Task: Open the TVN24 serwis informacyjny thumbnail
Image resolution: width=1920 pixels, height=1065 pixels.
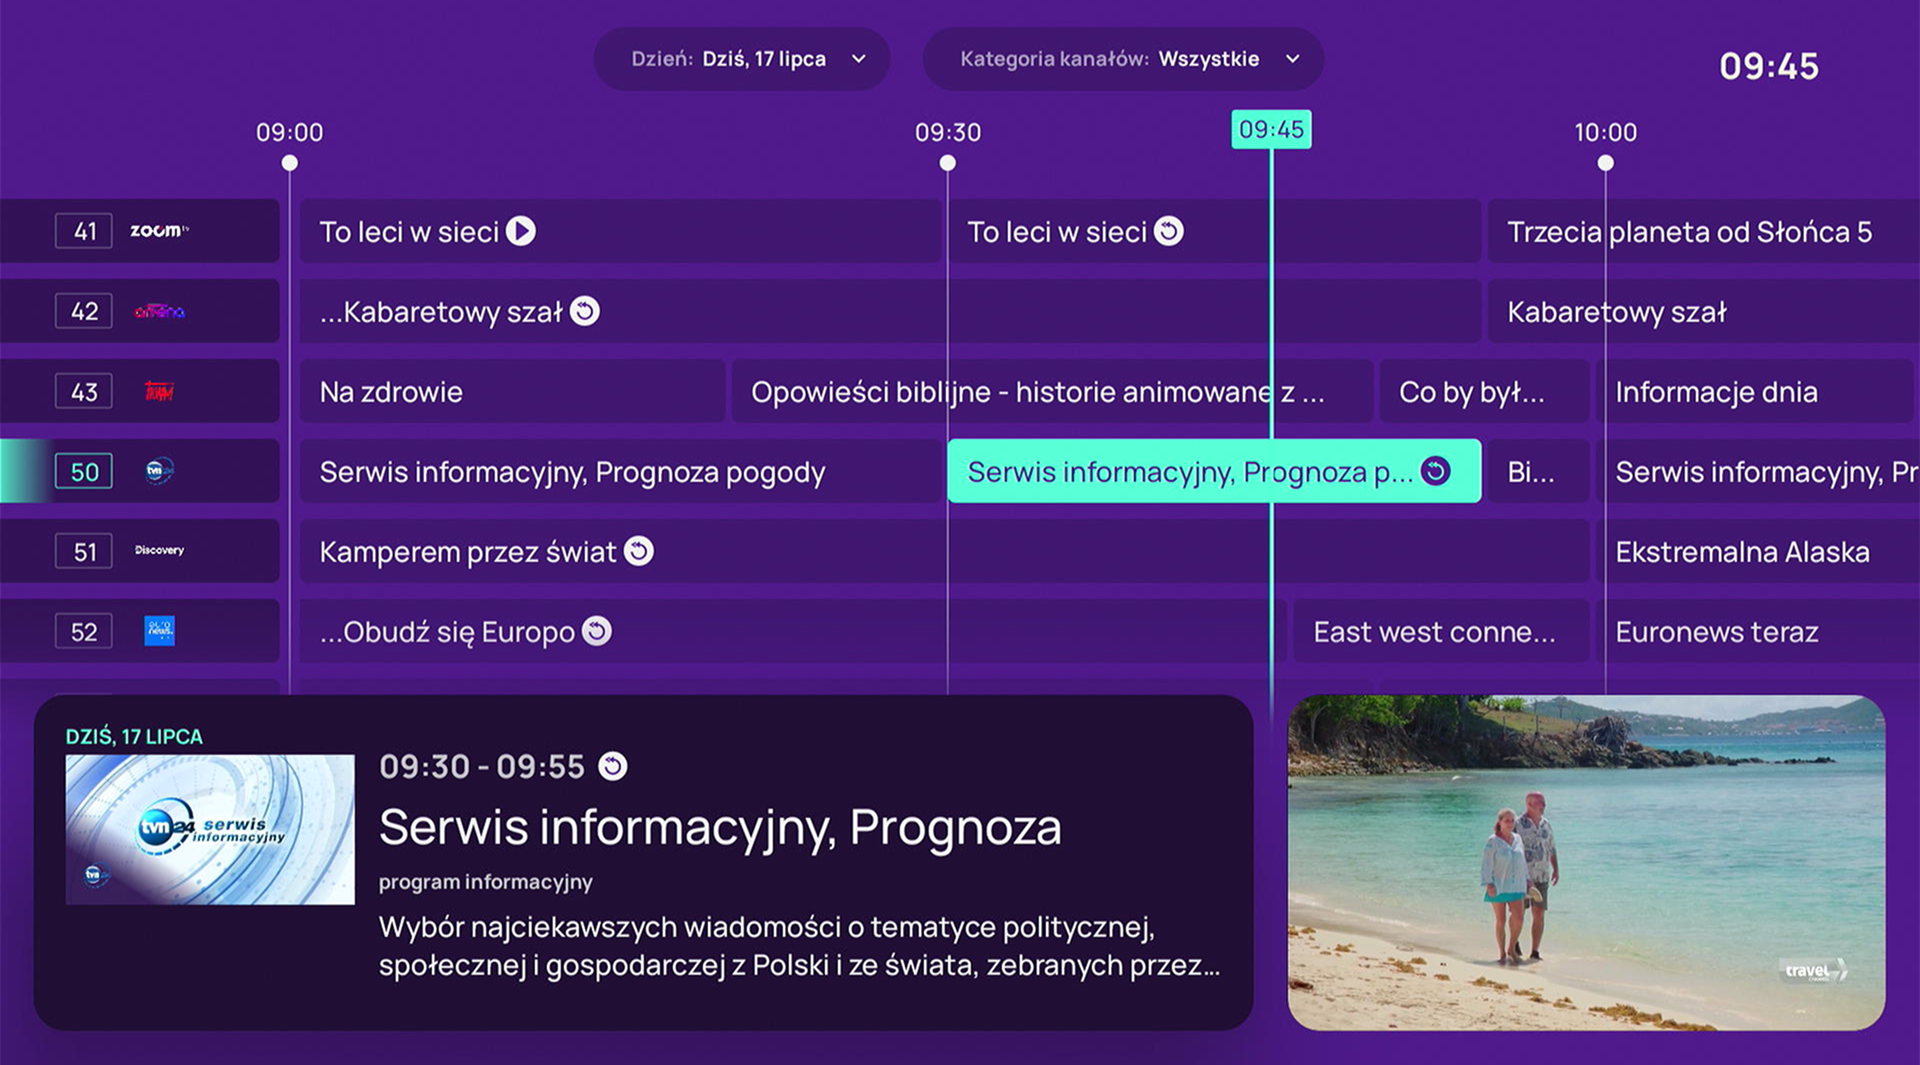Action: [x=210, y=830]
